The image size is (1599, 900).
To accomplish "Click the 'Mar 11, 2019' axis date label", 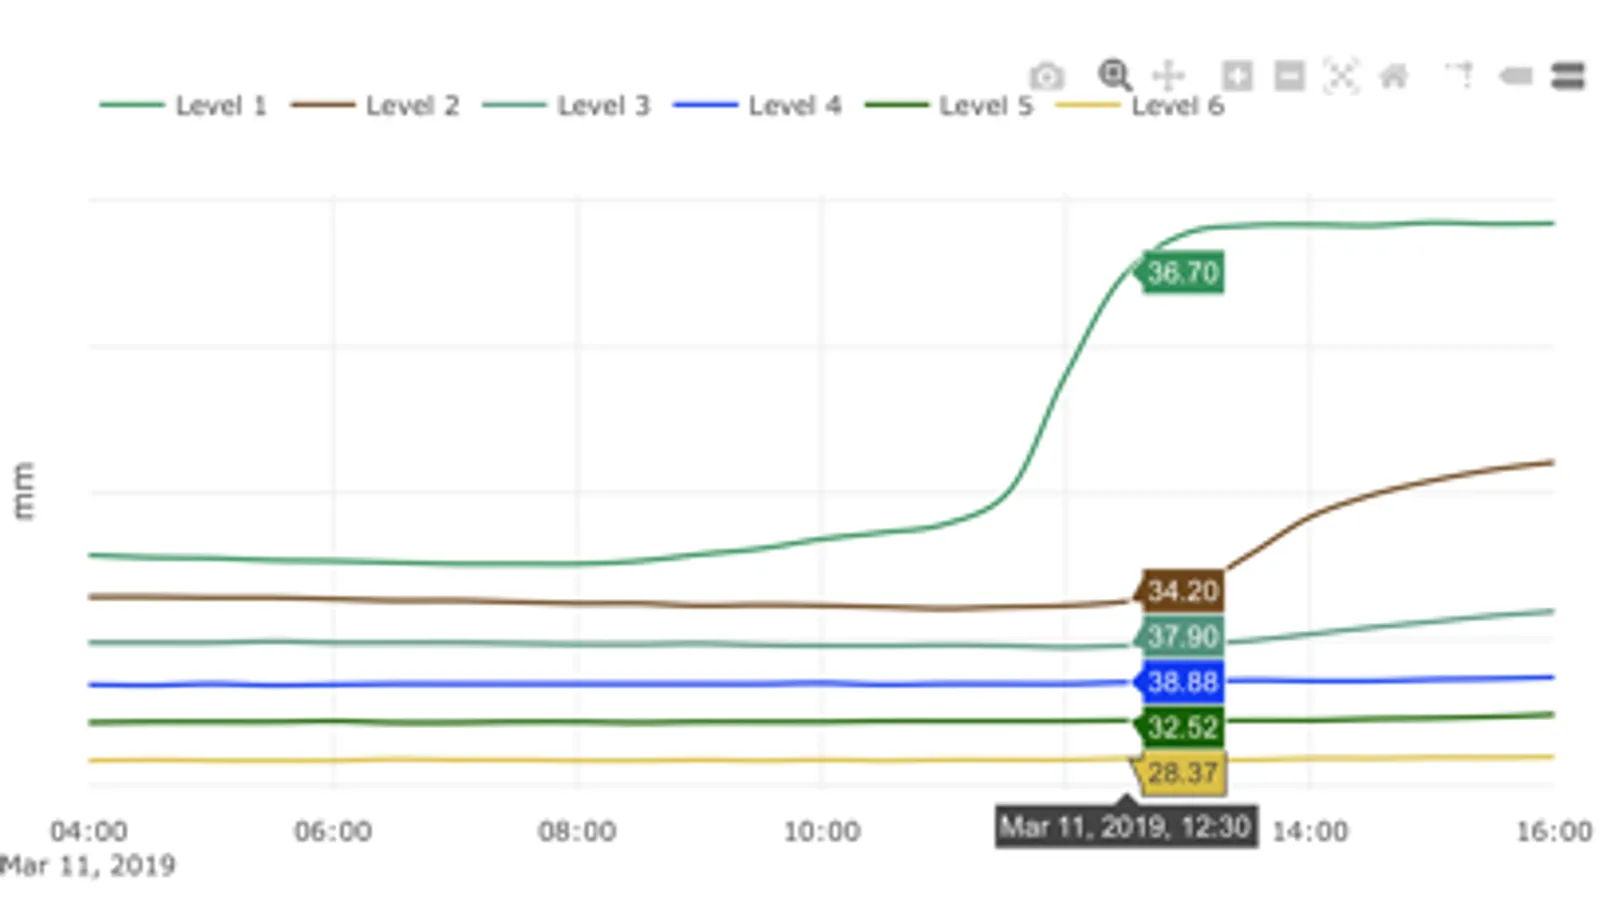I will click(88, 865).
